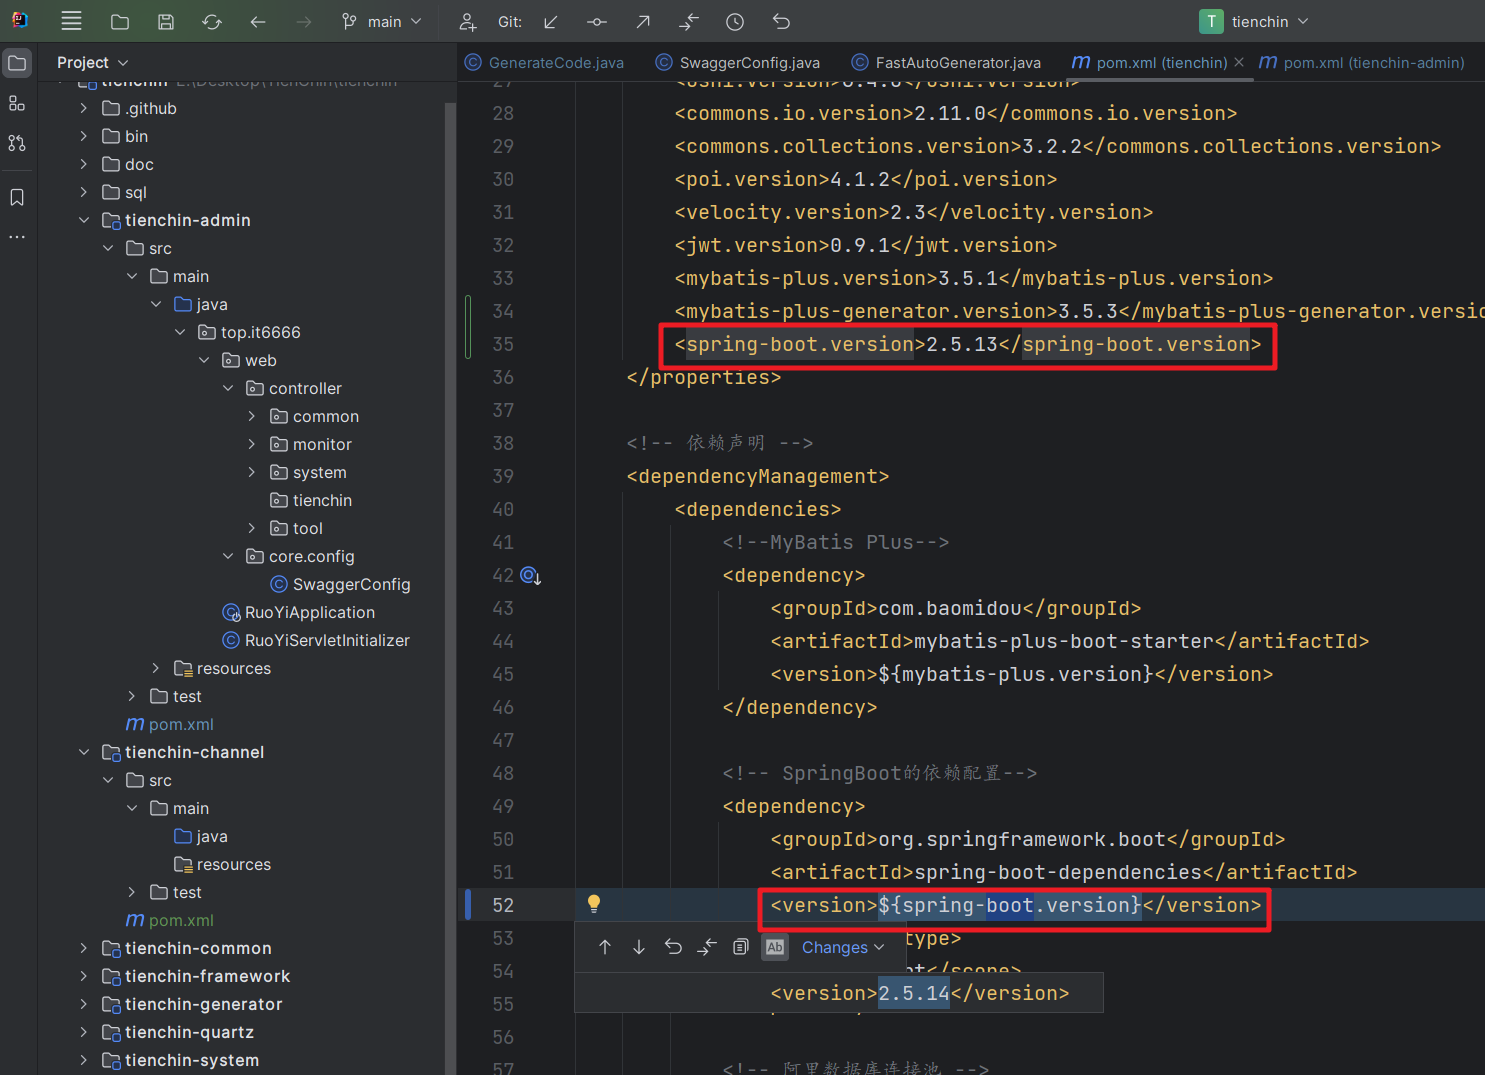
Task: Open the Bookmarks tool window icon
Action: 17,197
